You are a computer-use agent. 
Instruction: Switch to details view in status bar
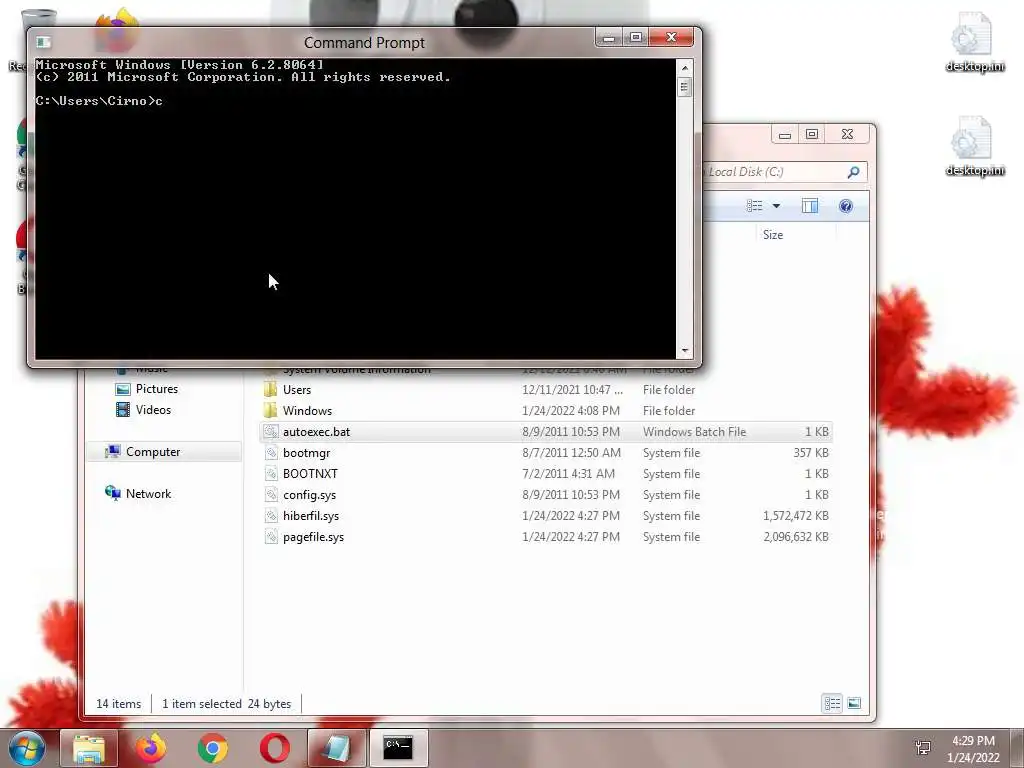[832, 703]
